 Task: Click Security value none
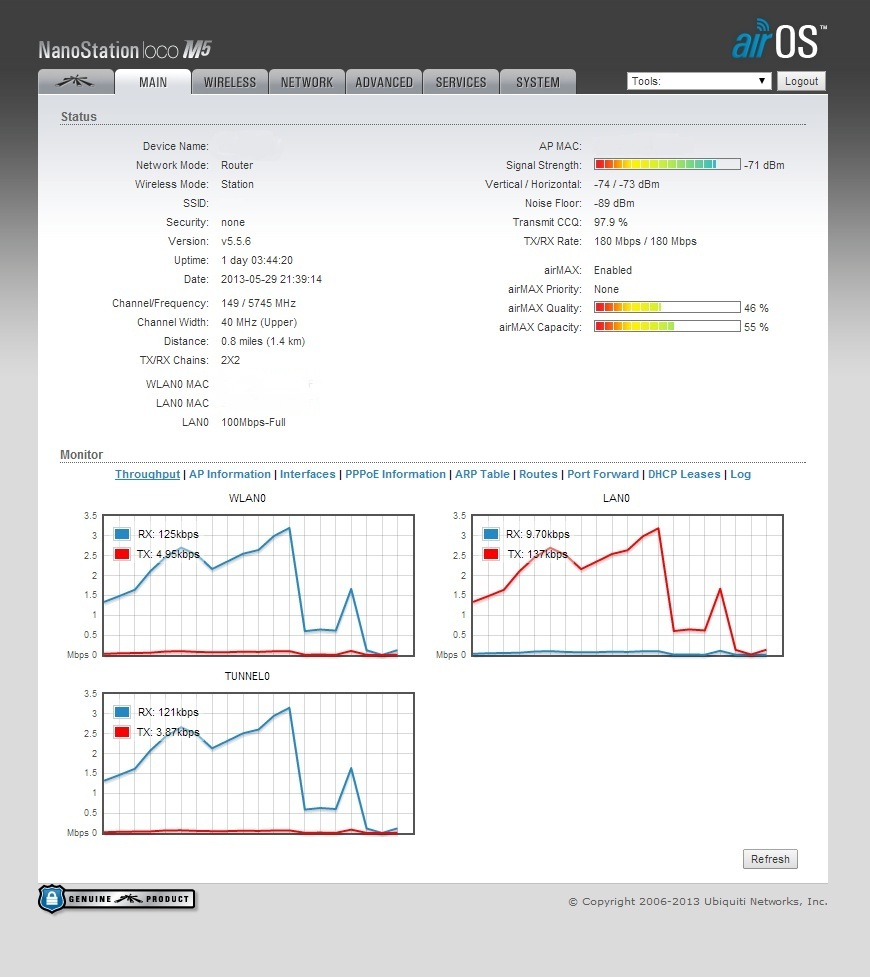coord(233,222)
